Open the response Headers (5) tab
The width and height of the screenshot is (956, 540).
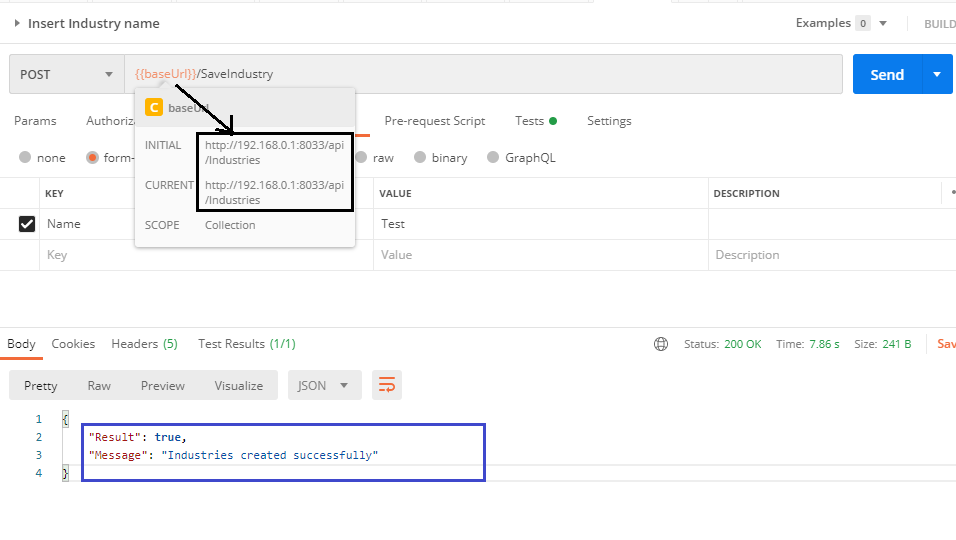(144, 344)
